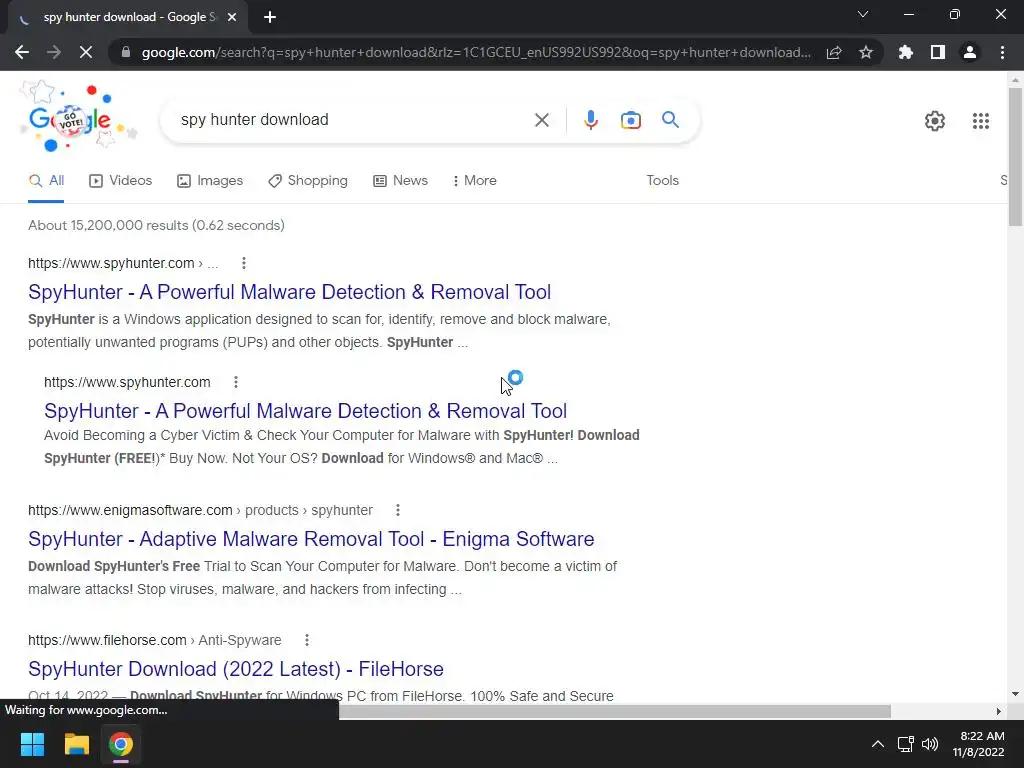Switch to News results

tap(400, 181)
